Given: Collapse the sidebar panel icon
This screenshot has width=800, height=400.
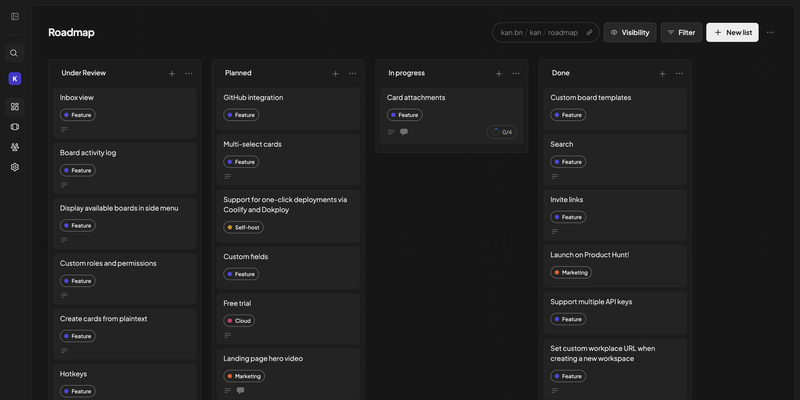Looking at the screenshot, I should tap(15, 16).
